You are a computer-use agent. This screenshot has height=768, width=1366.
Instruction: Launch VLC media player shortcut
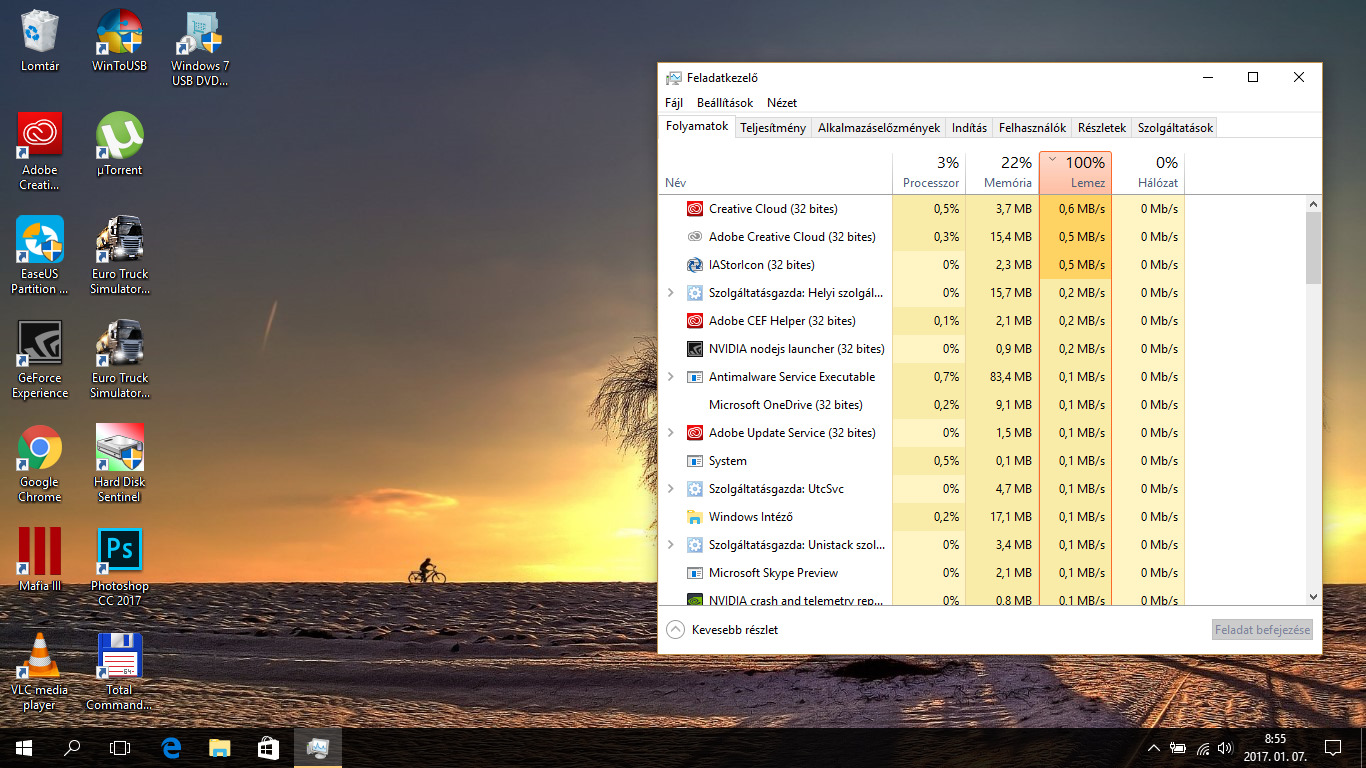click(40, 671)
